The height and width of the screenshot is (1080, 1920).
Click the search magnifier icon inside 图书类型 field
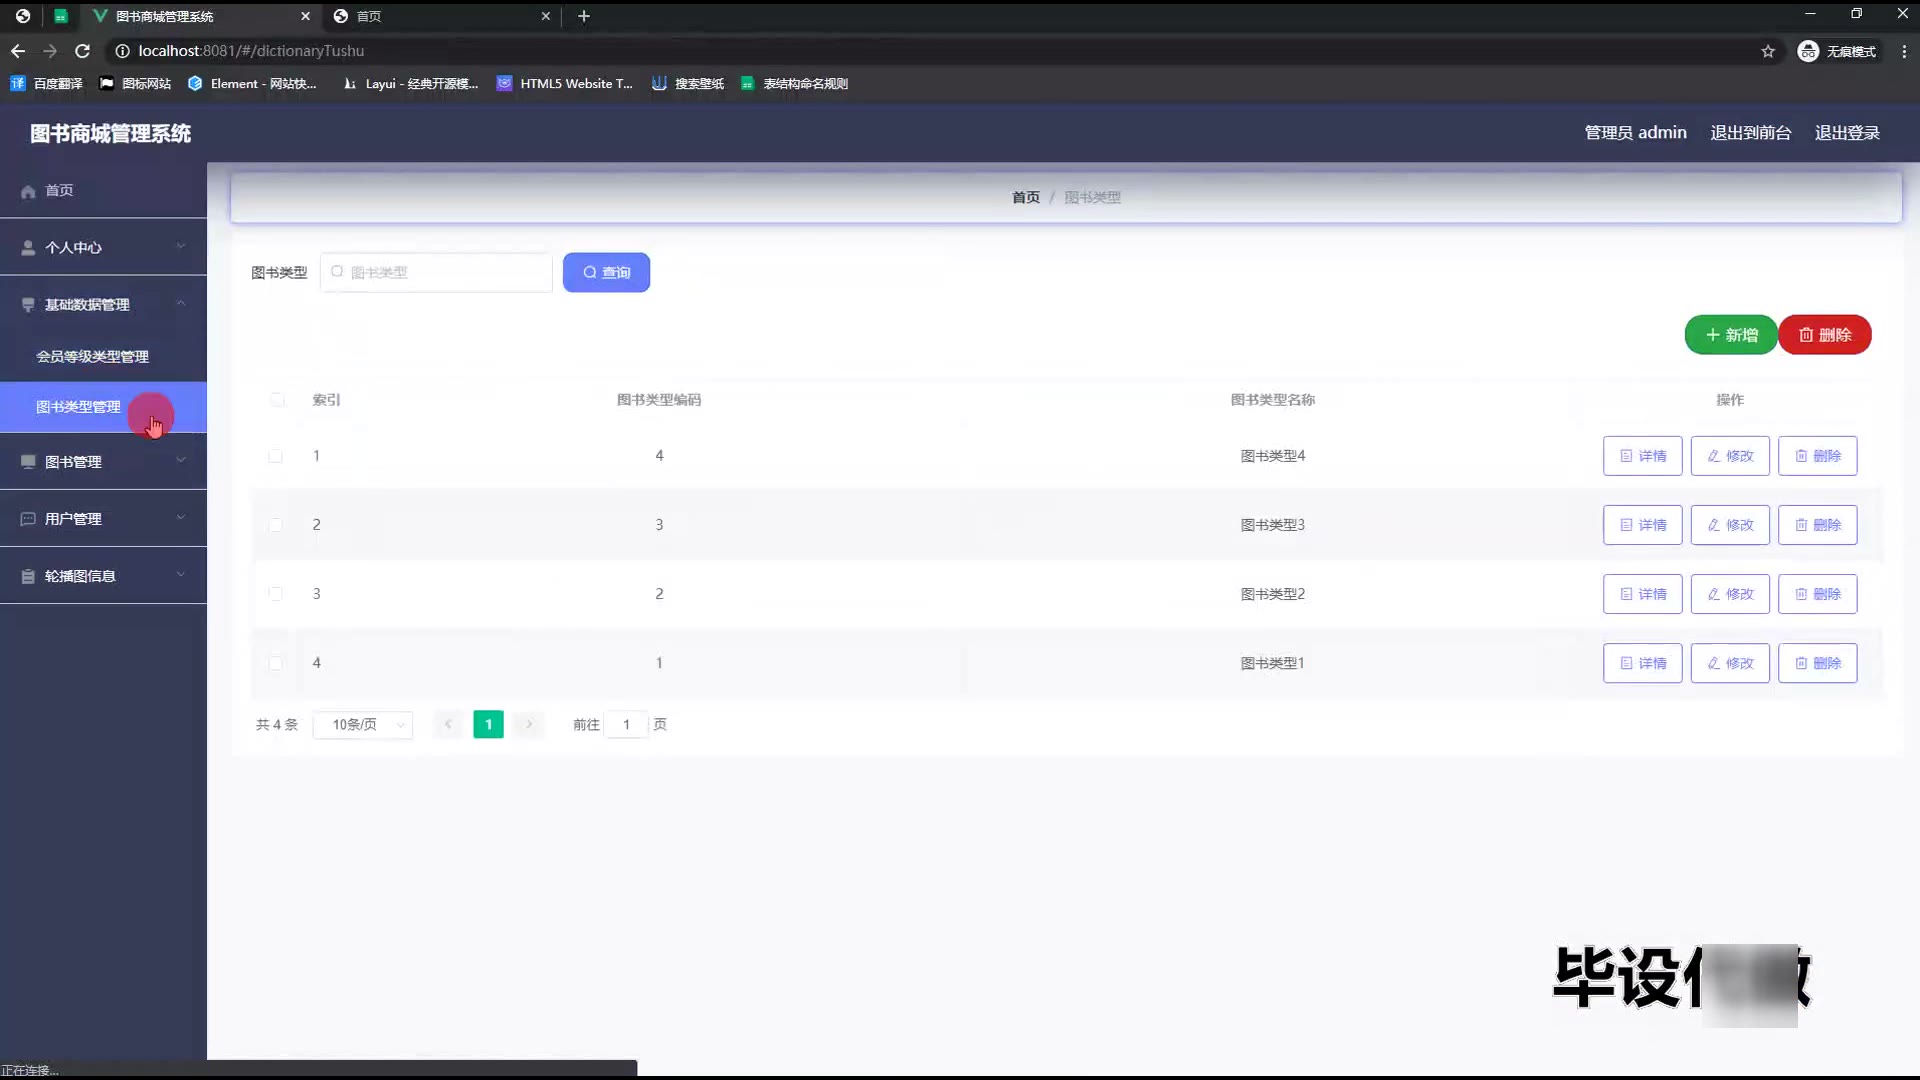(337, 272)
